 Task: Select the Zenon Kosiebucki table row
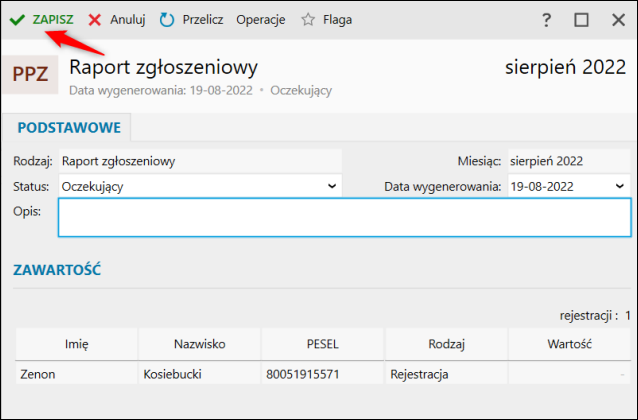click(200, 375)
